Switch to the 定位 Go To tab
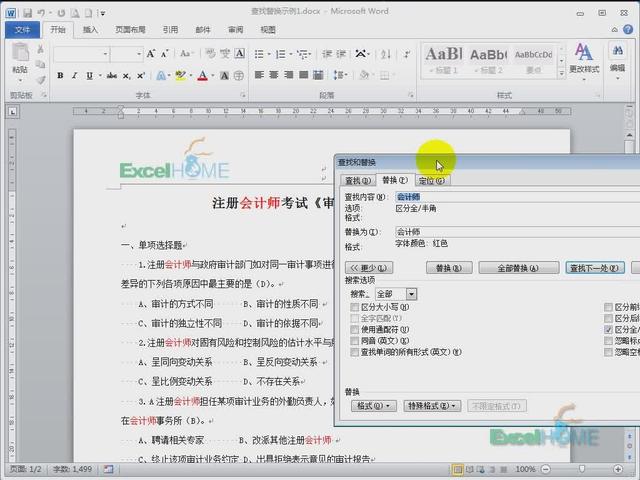This screenshot has width=640, height=480. coord(432,180)
